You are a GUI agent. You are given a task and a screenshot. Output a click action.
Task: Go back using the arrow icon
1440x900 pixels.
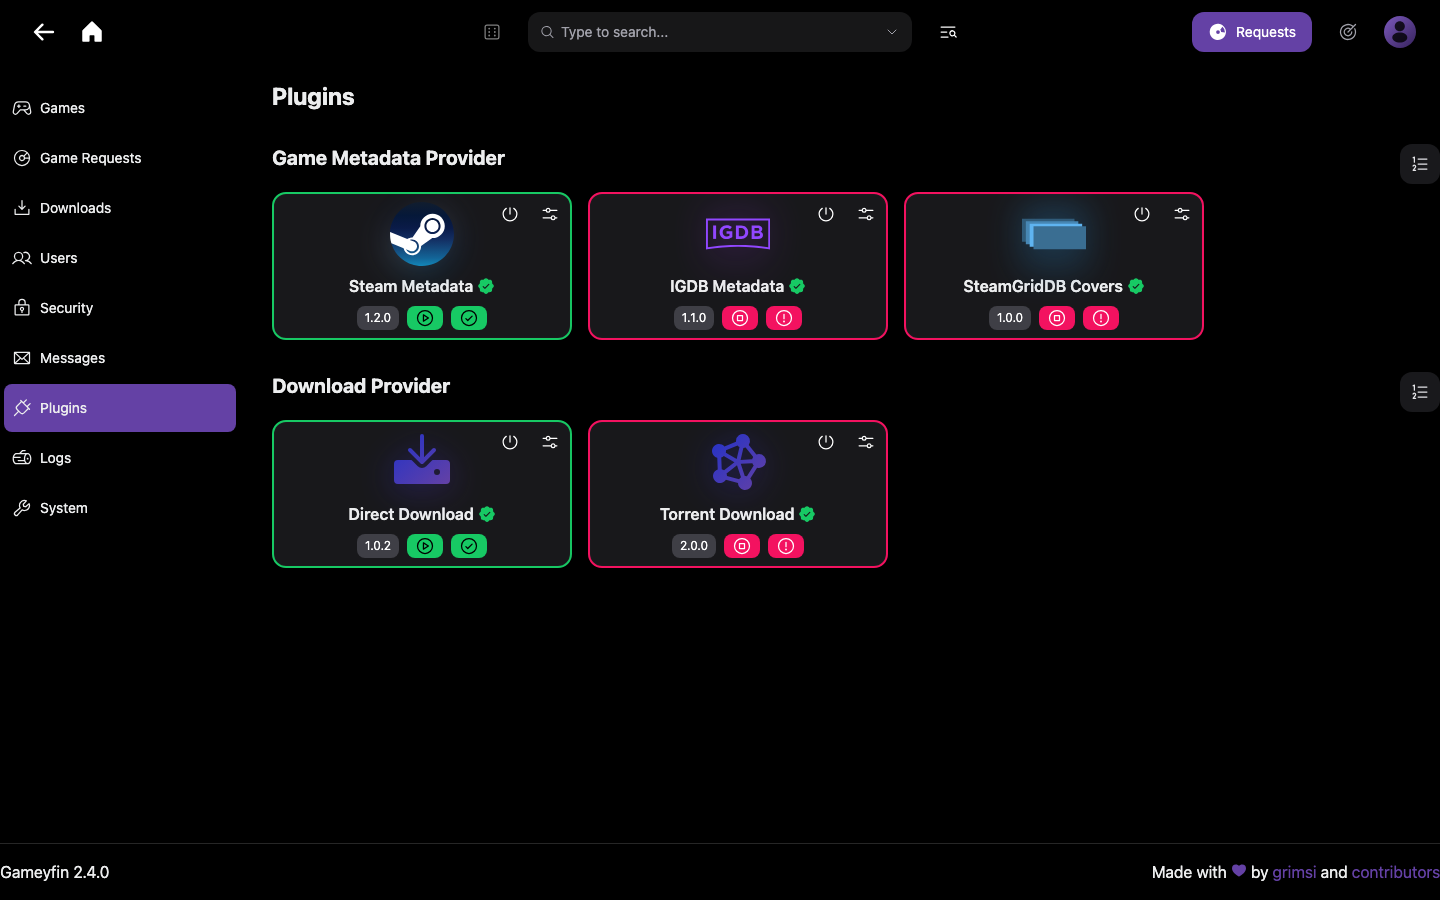(x=43, y=32)
